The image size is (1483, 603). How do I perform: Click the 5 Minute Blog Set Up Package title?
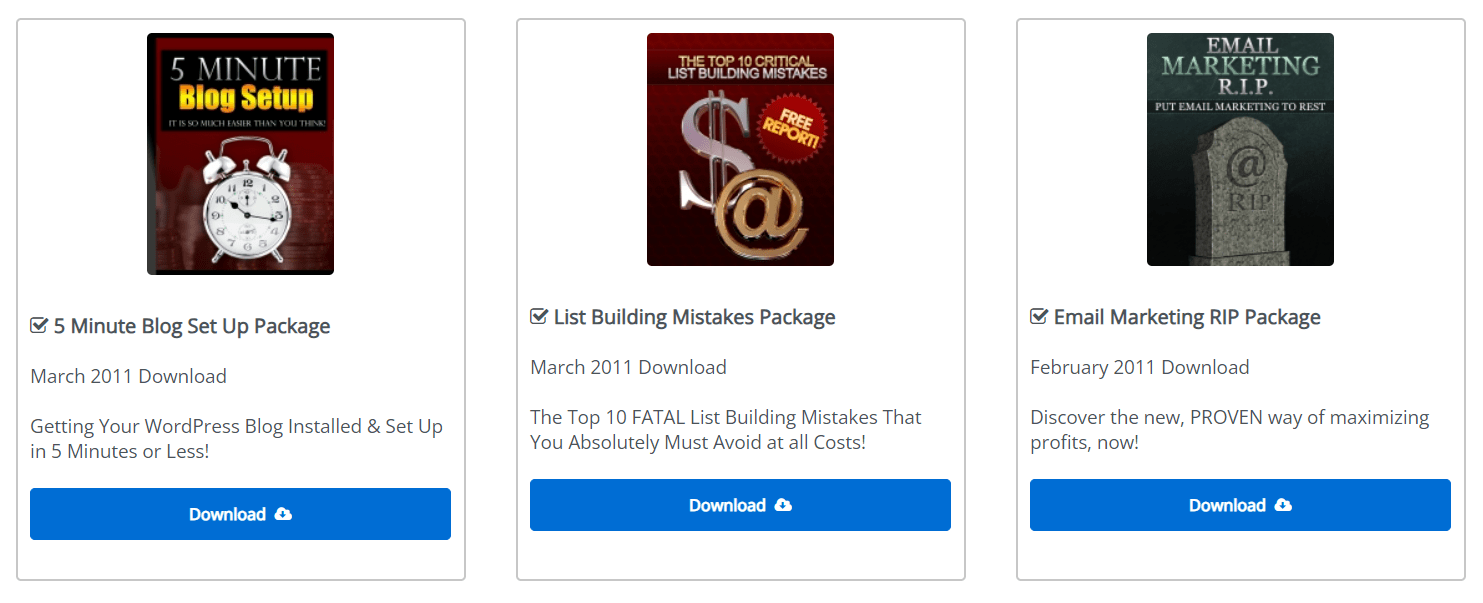pyautogui.click(x=192, y=326)
